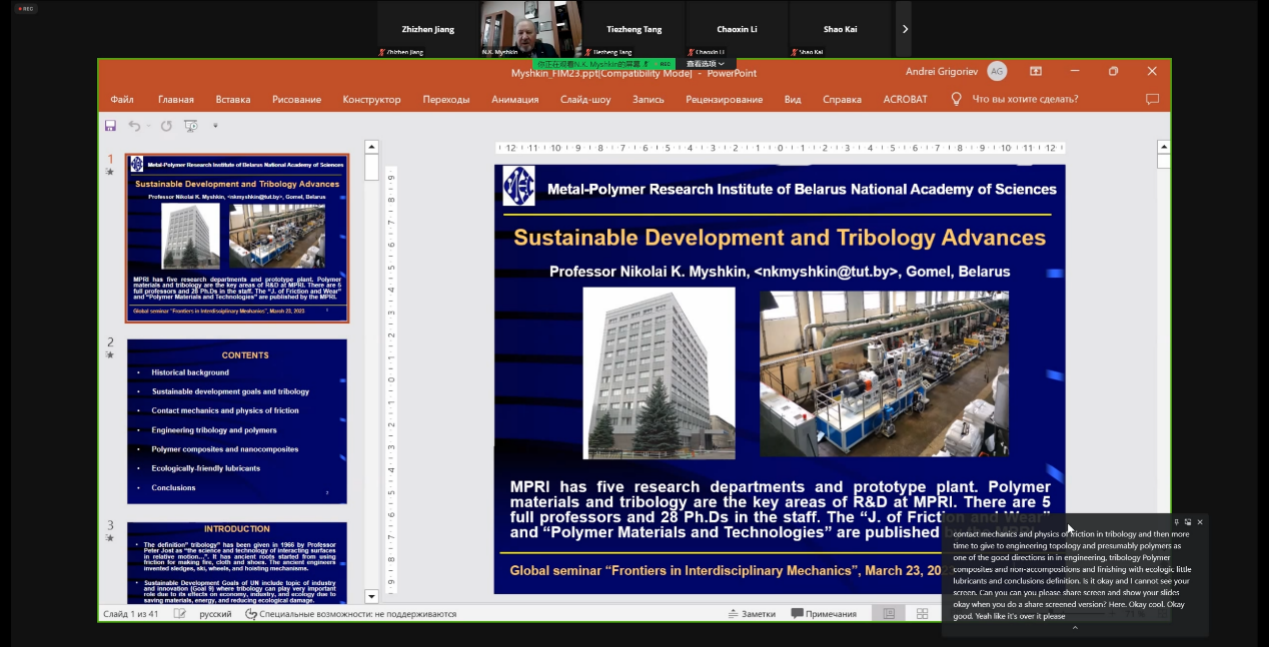Viewport: 1269px width, 647px height.
Task: Expand the Customize Quick Access Toolbar dropdown
Action: (x=215, y=126)
